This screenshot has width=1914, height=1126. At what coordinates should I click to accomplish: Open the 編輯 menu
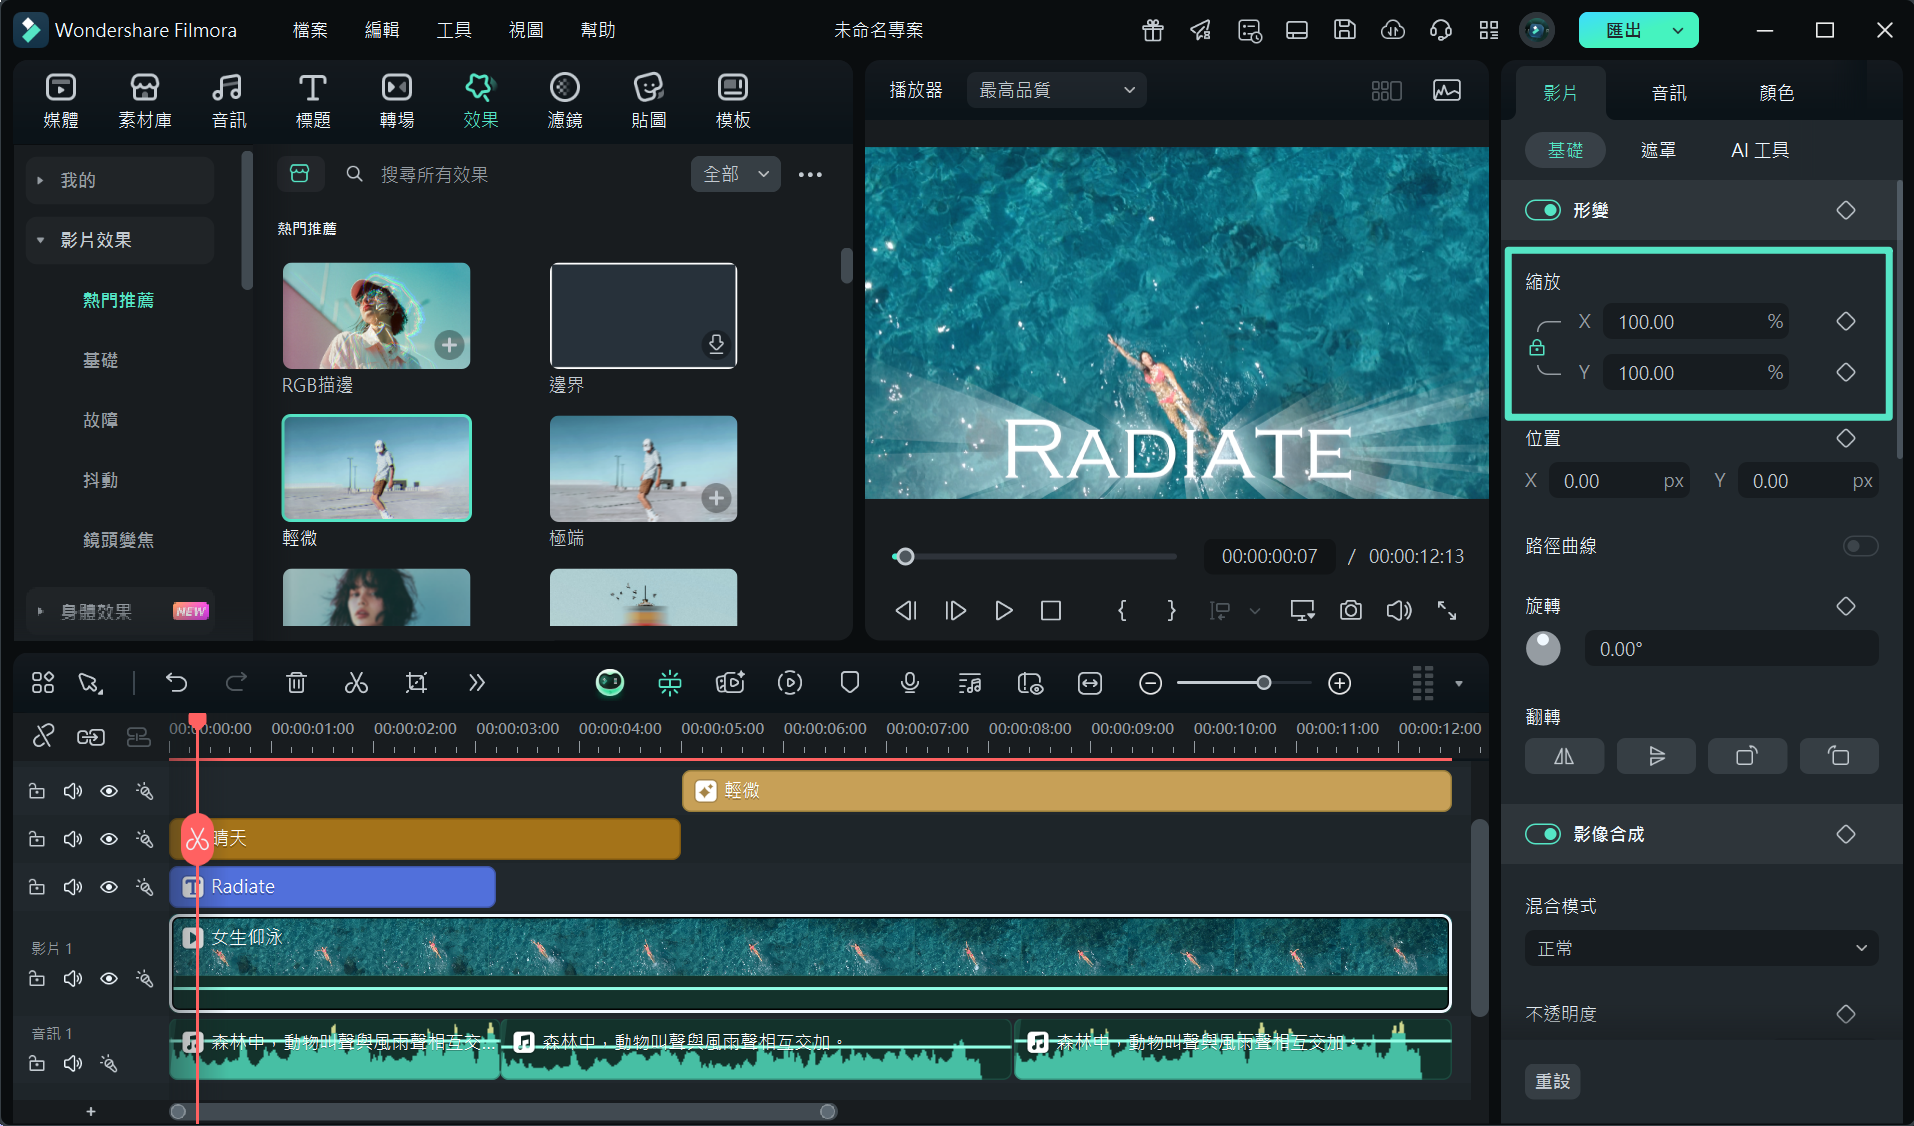point(382,30)
